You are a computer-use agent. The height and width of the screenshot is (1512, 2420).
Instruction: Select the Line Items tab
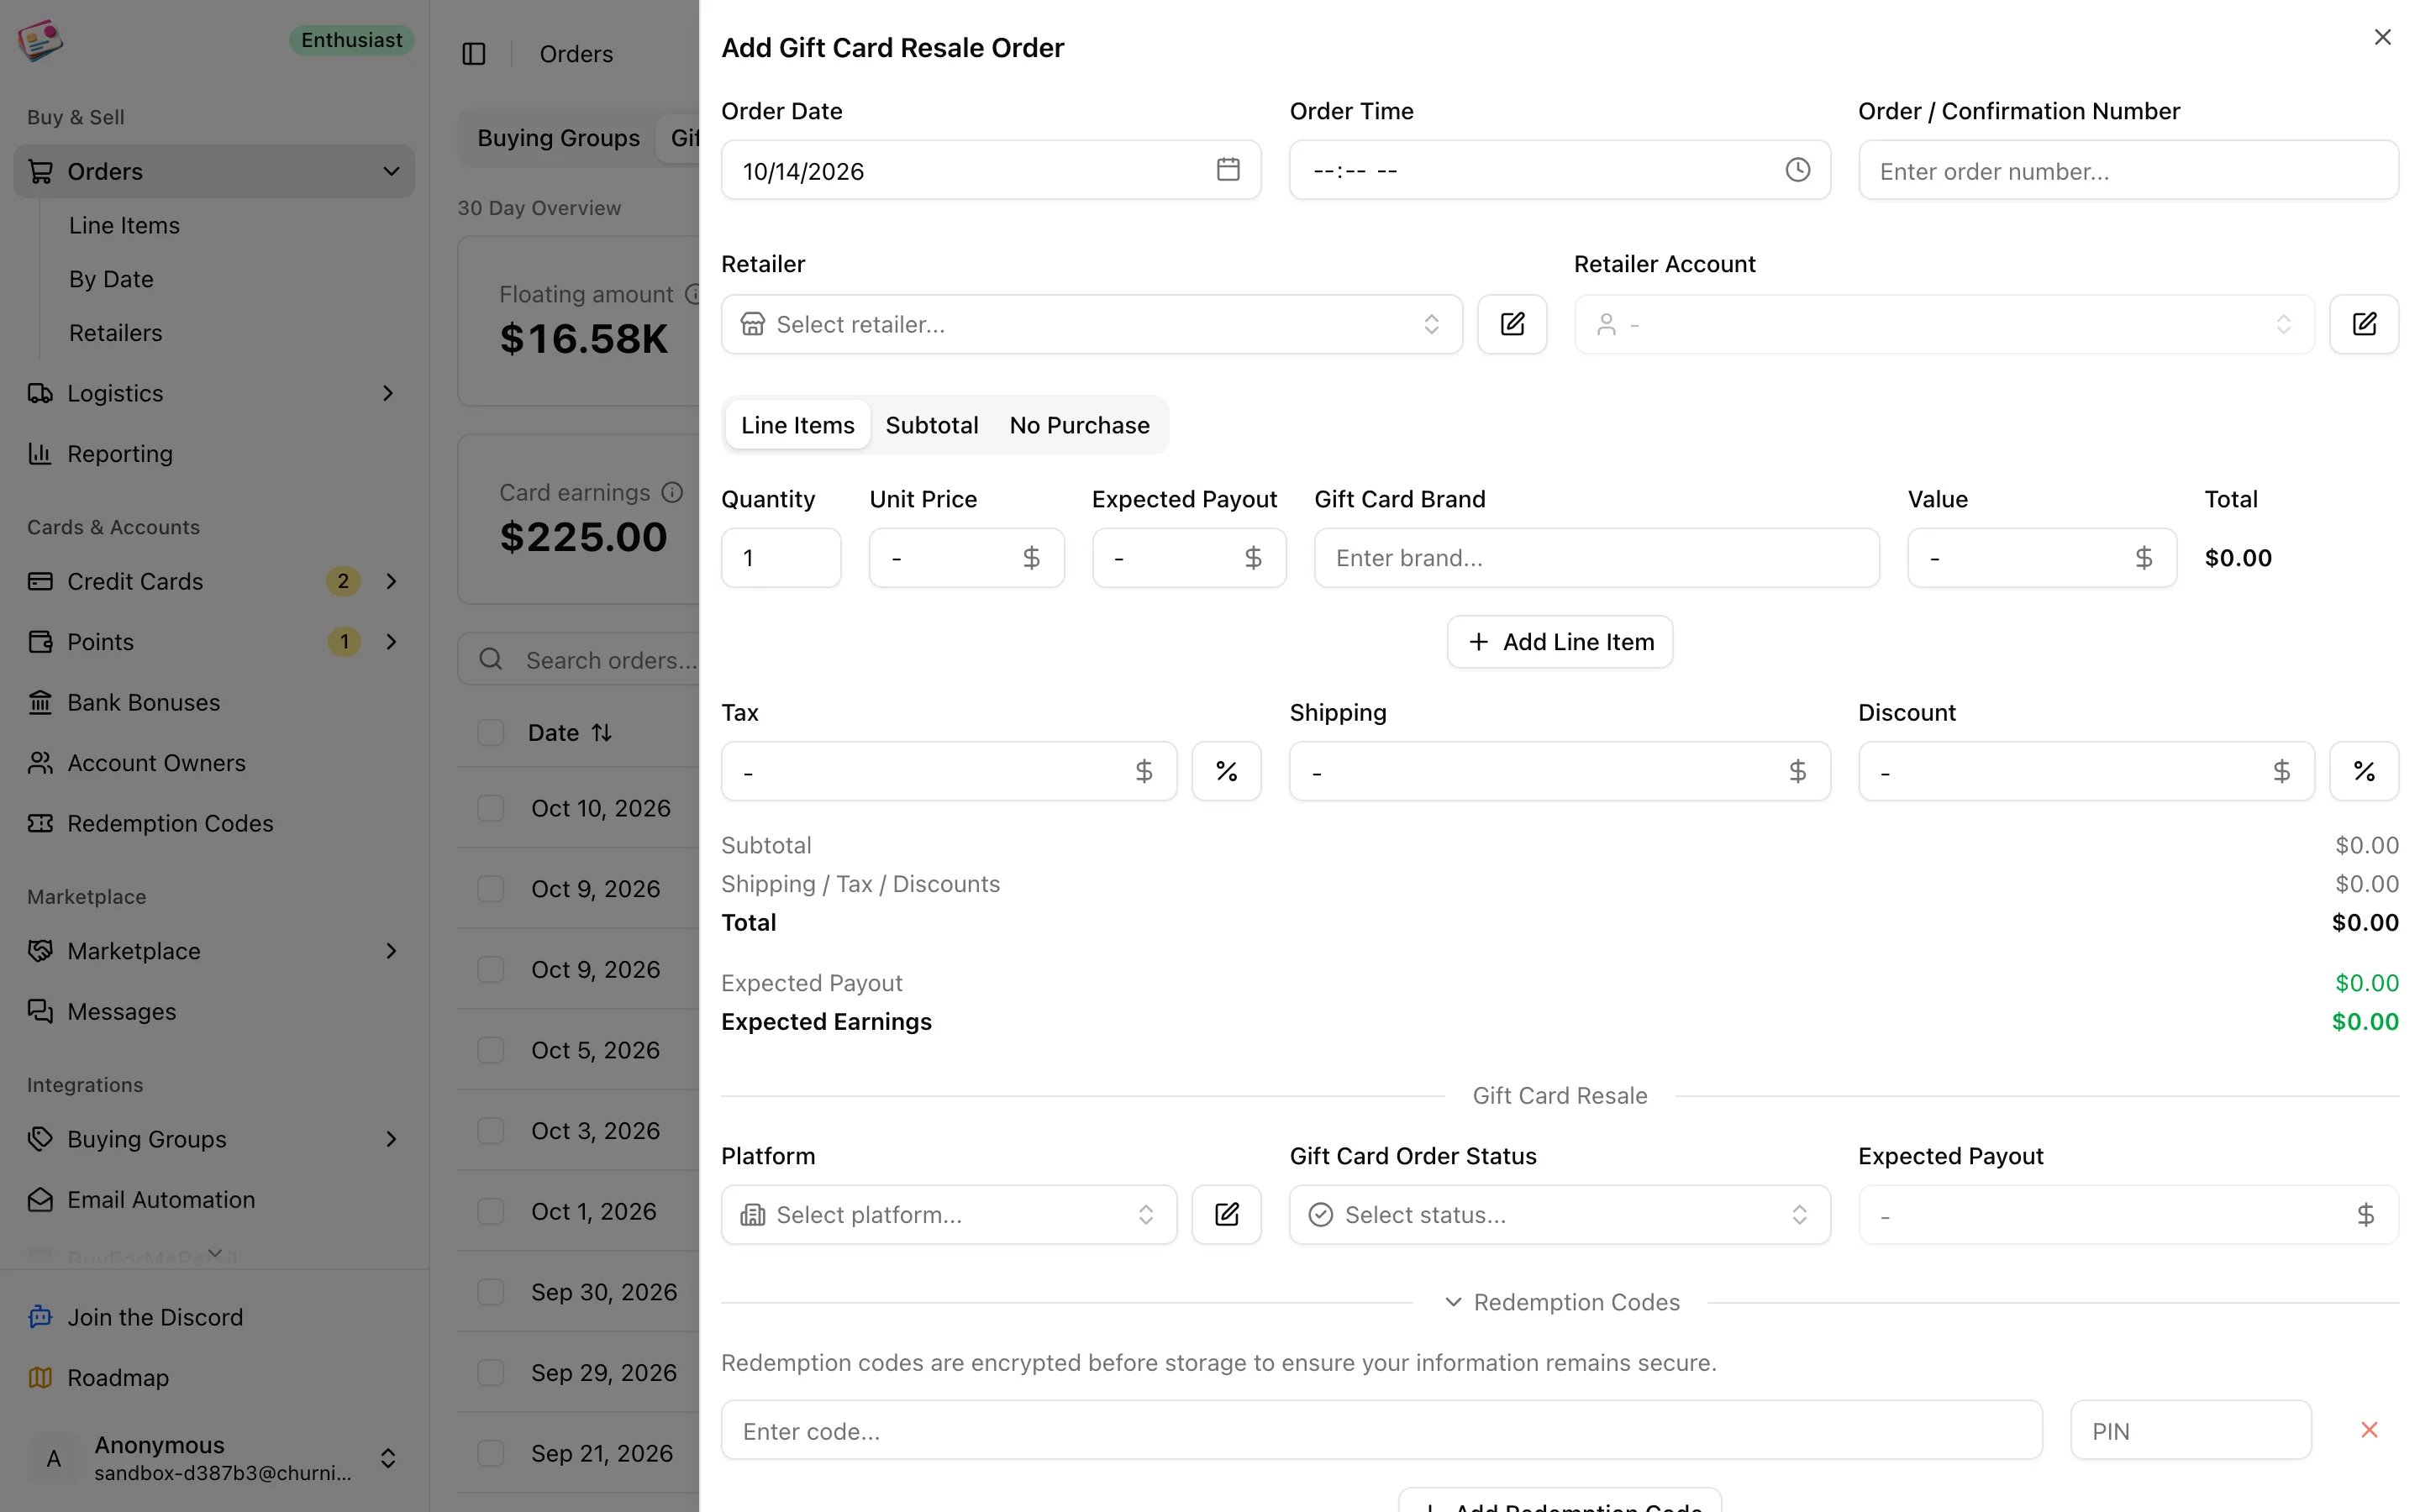[x=797, y=425]
